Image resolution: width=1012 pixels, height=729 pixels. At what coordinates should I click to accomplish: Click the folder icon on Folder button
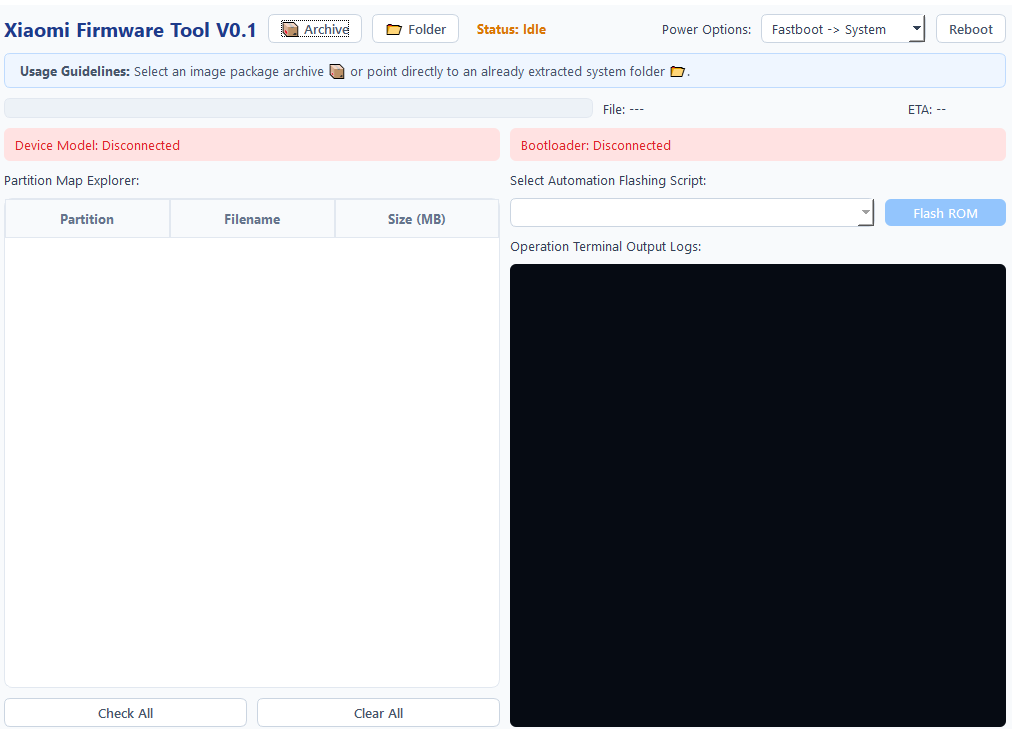coord(394,30)
